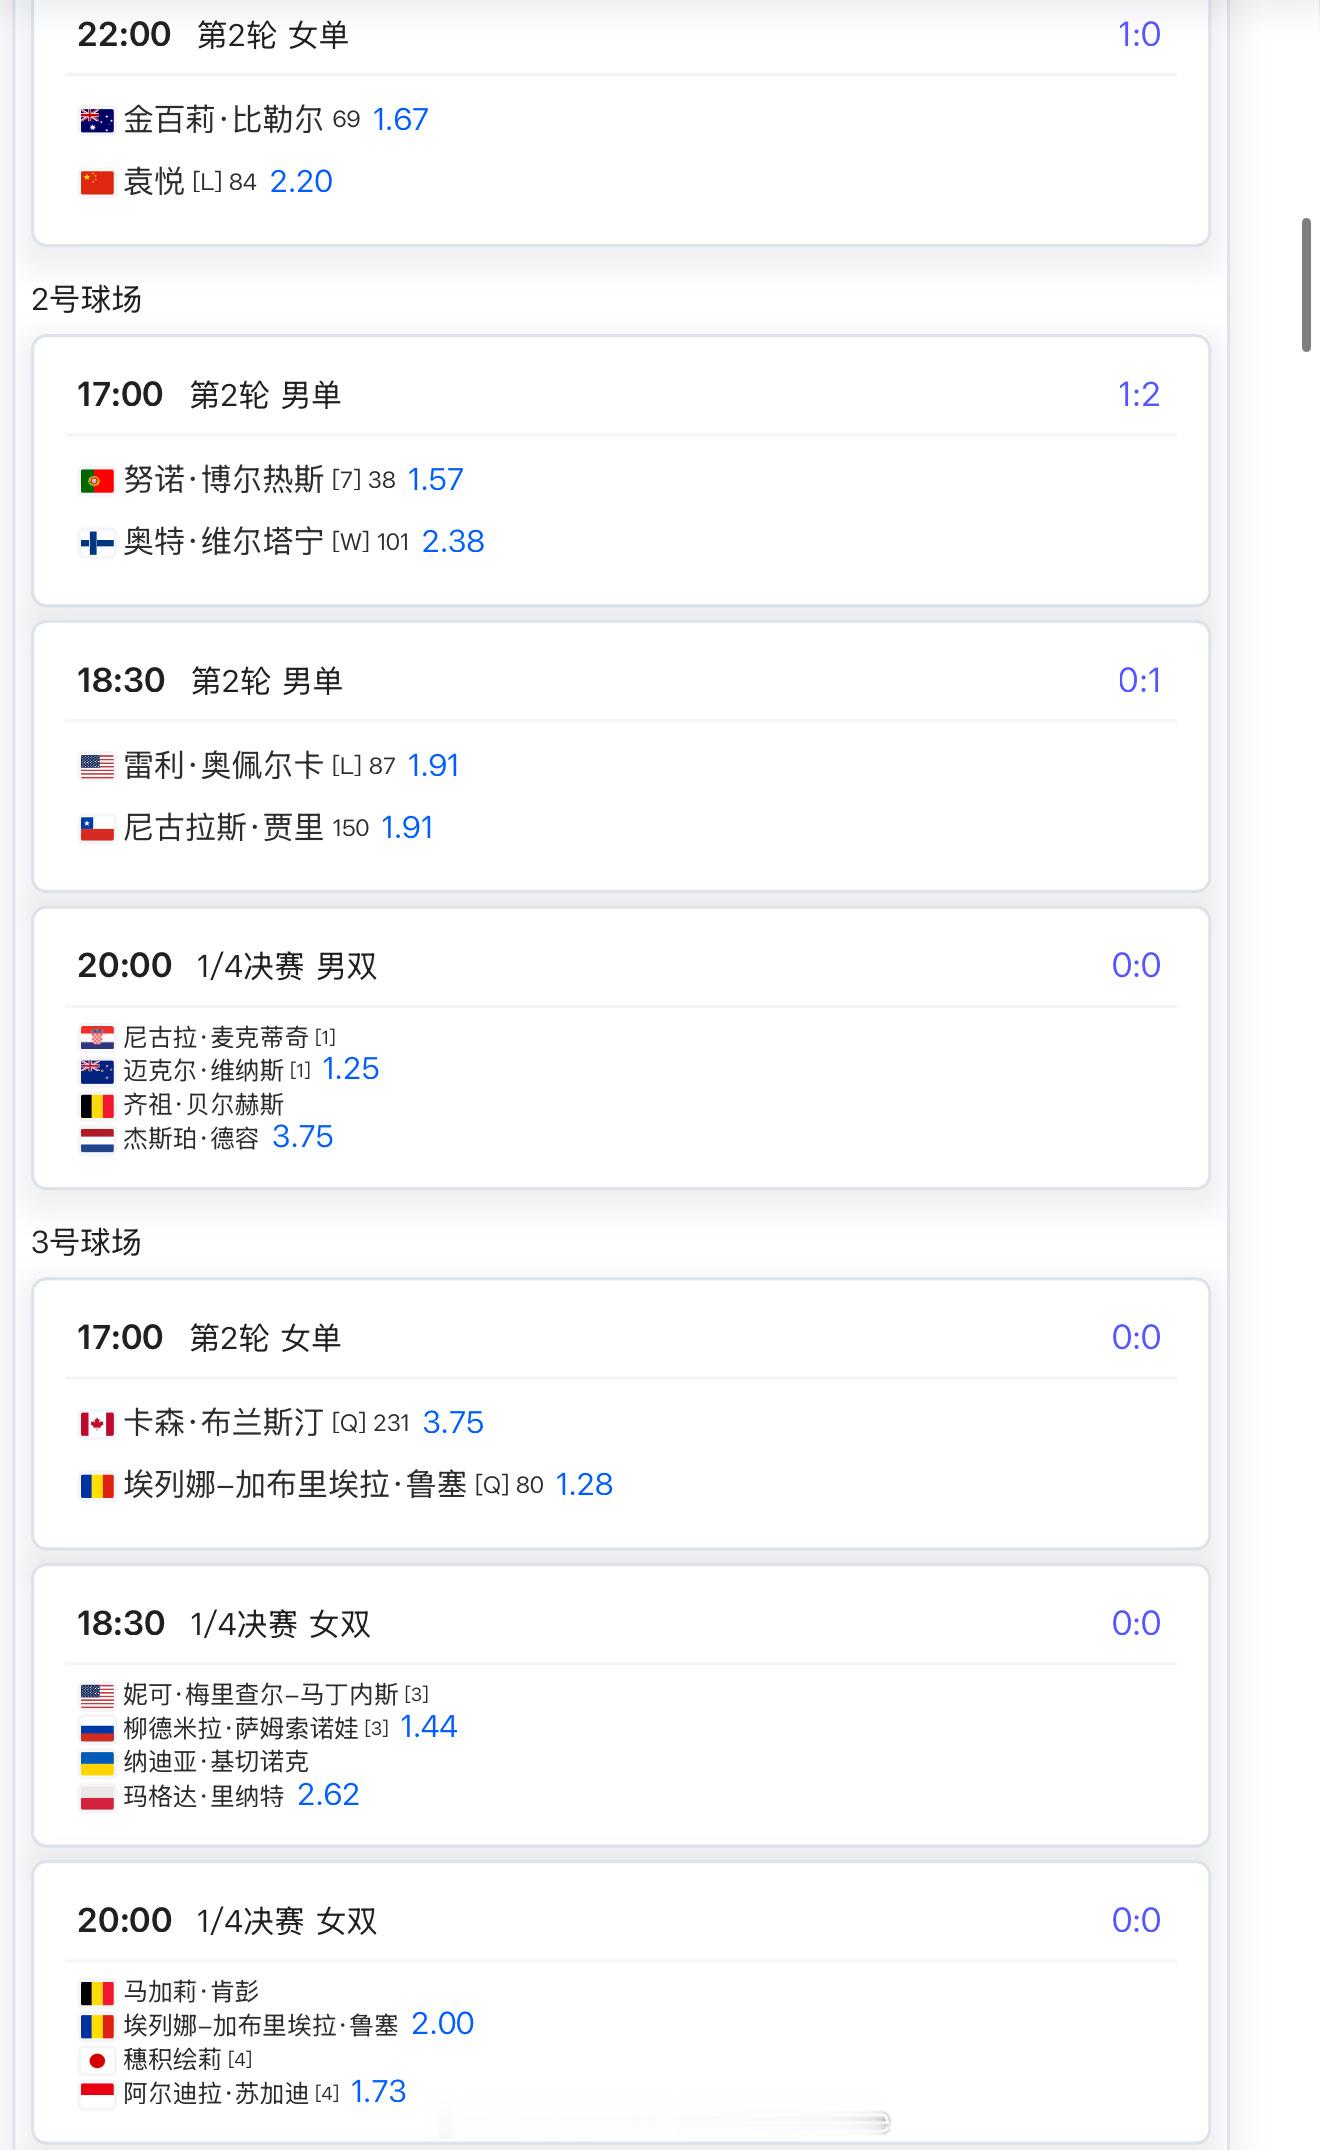This screenshot has width=1320, height=2150.
Task: Click the Portugal flag beside 努诺·博尔热斯
Action: [x=97, y=481]
